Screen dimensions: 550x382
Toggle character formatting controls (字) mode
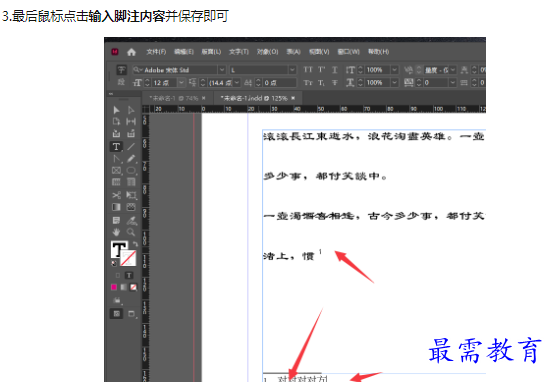point(121,70)
